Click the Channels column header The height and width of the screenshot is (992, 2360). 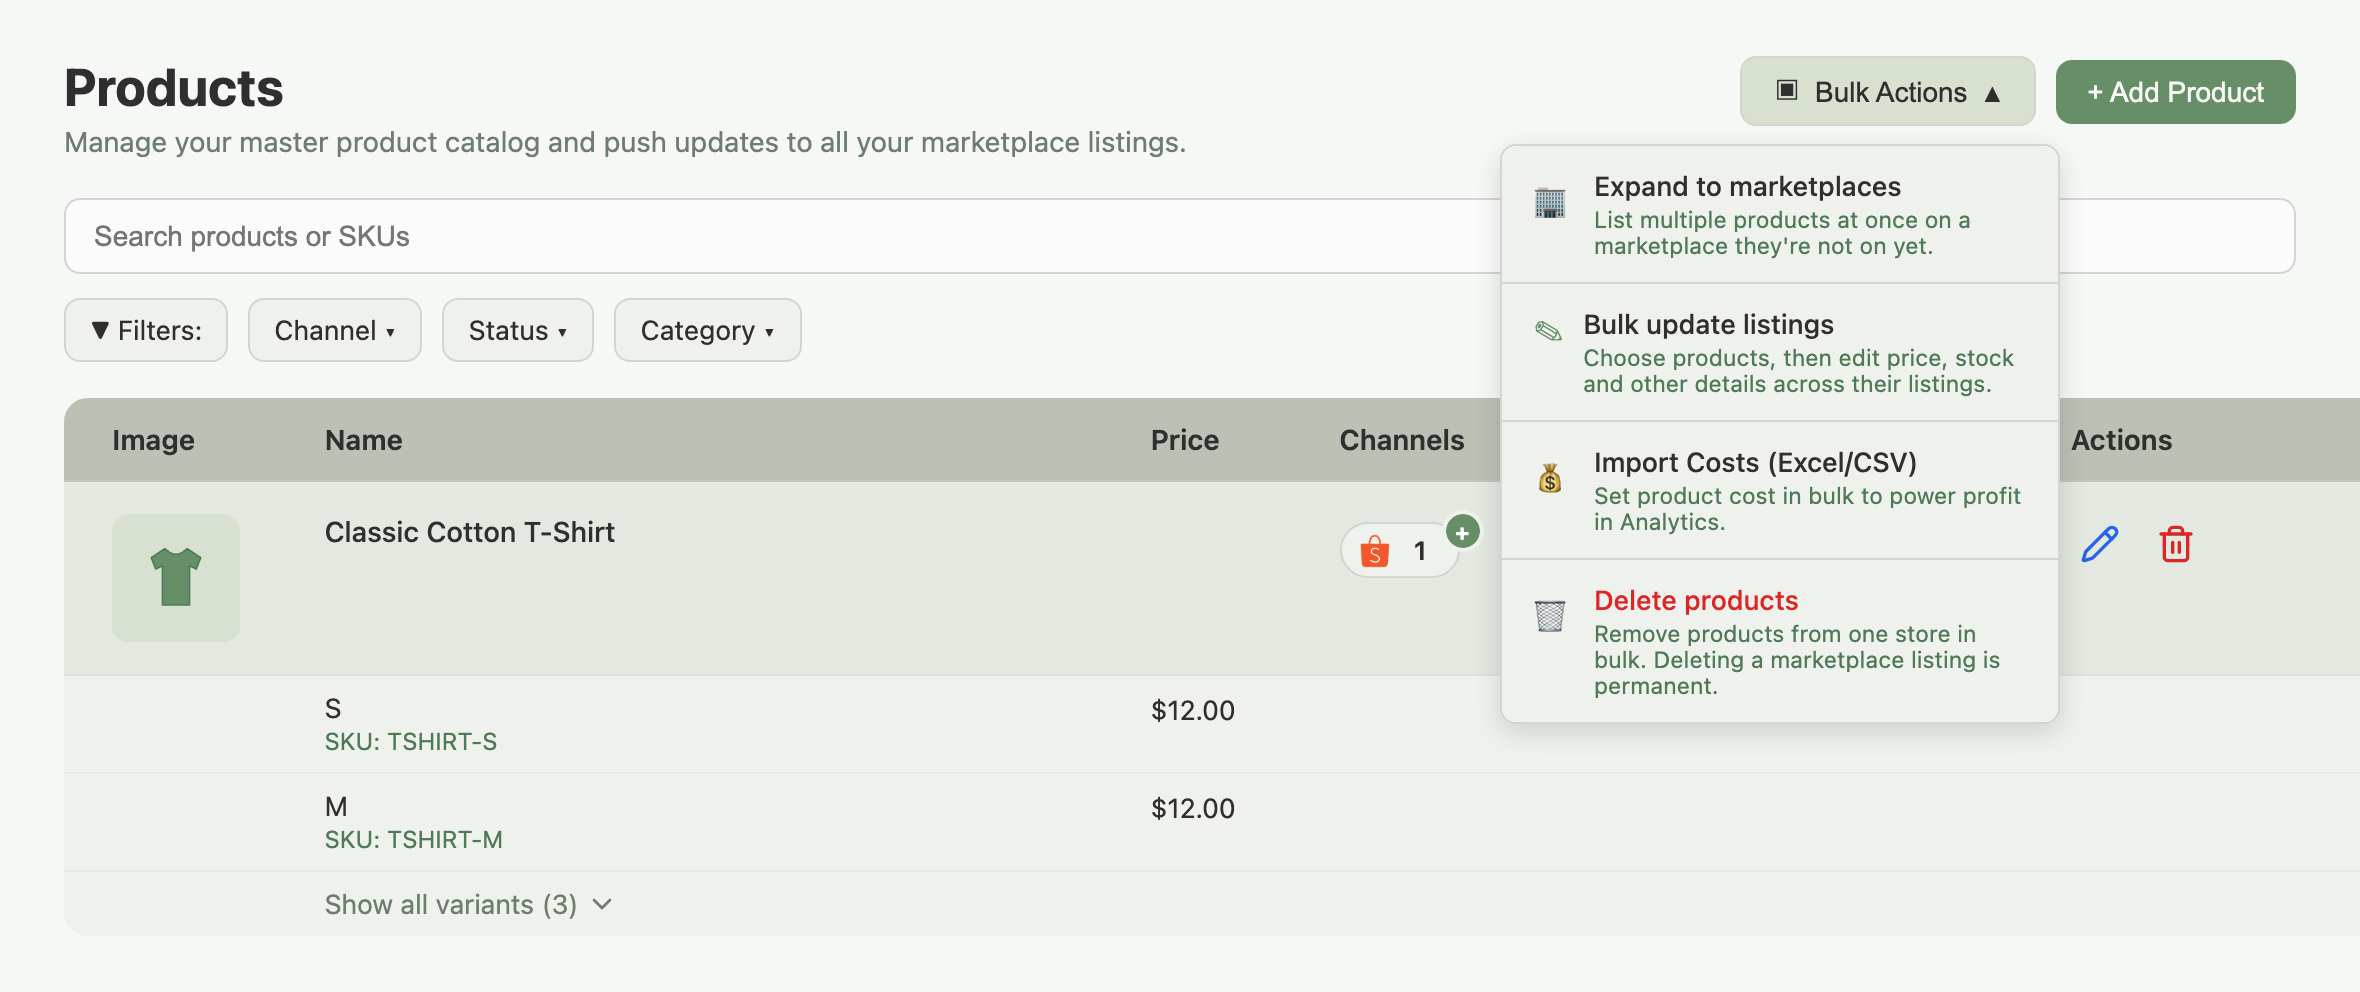tap(1402, 440)
